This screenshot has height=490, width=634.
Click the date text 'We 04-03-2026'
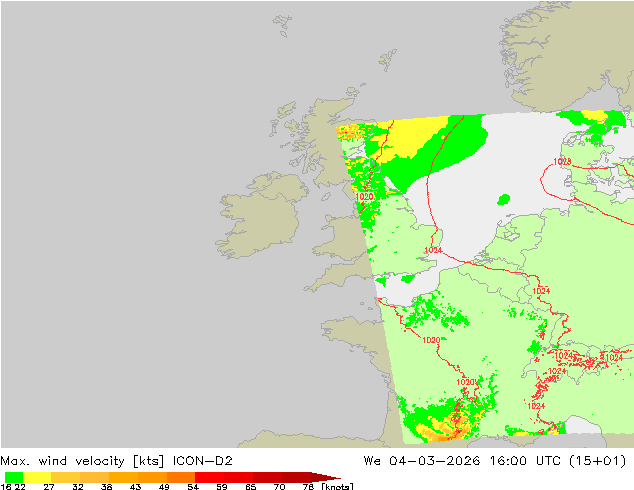coord(422,461)
